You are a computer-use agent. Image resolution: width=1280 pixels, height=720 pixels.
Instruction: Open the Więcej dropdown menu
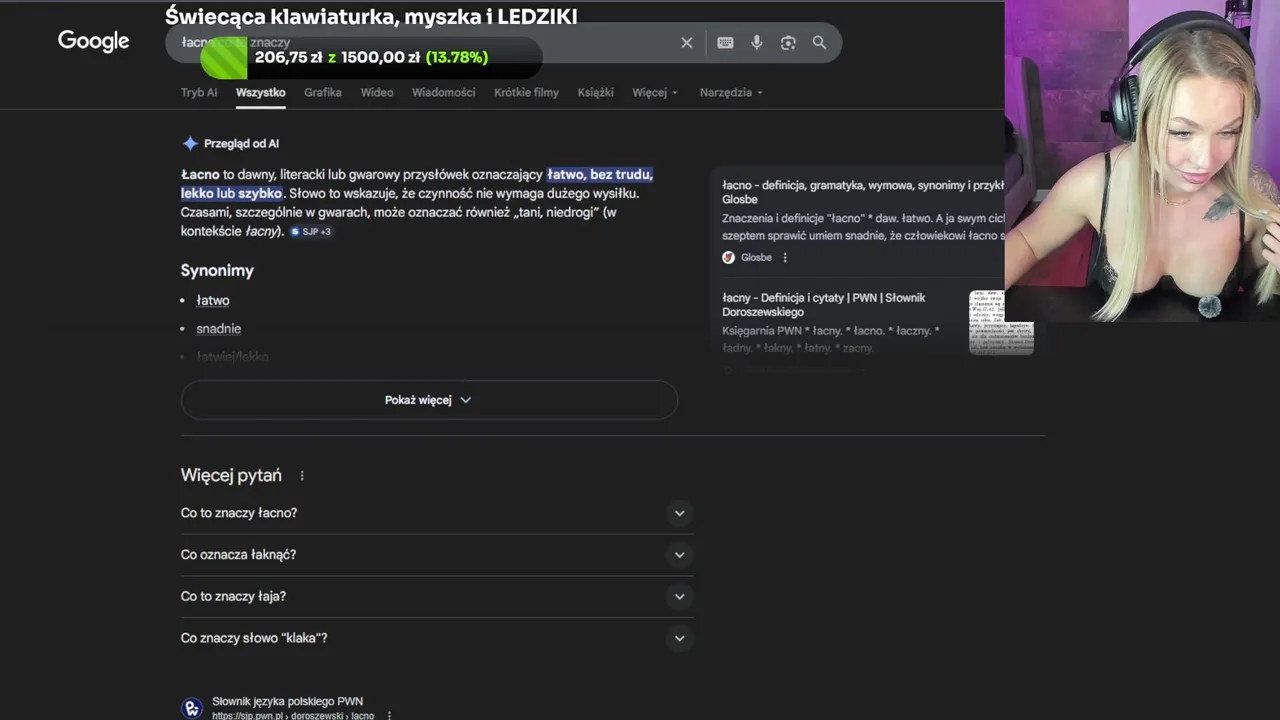point(655,92)
